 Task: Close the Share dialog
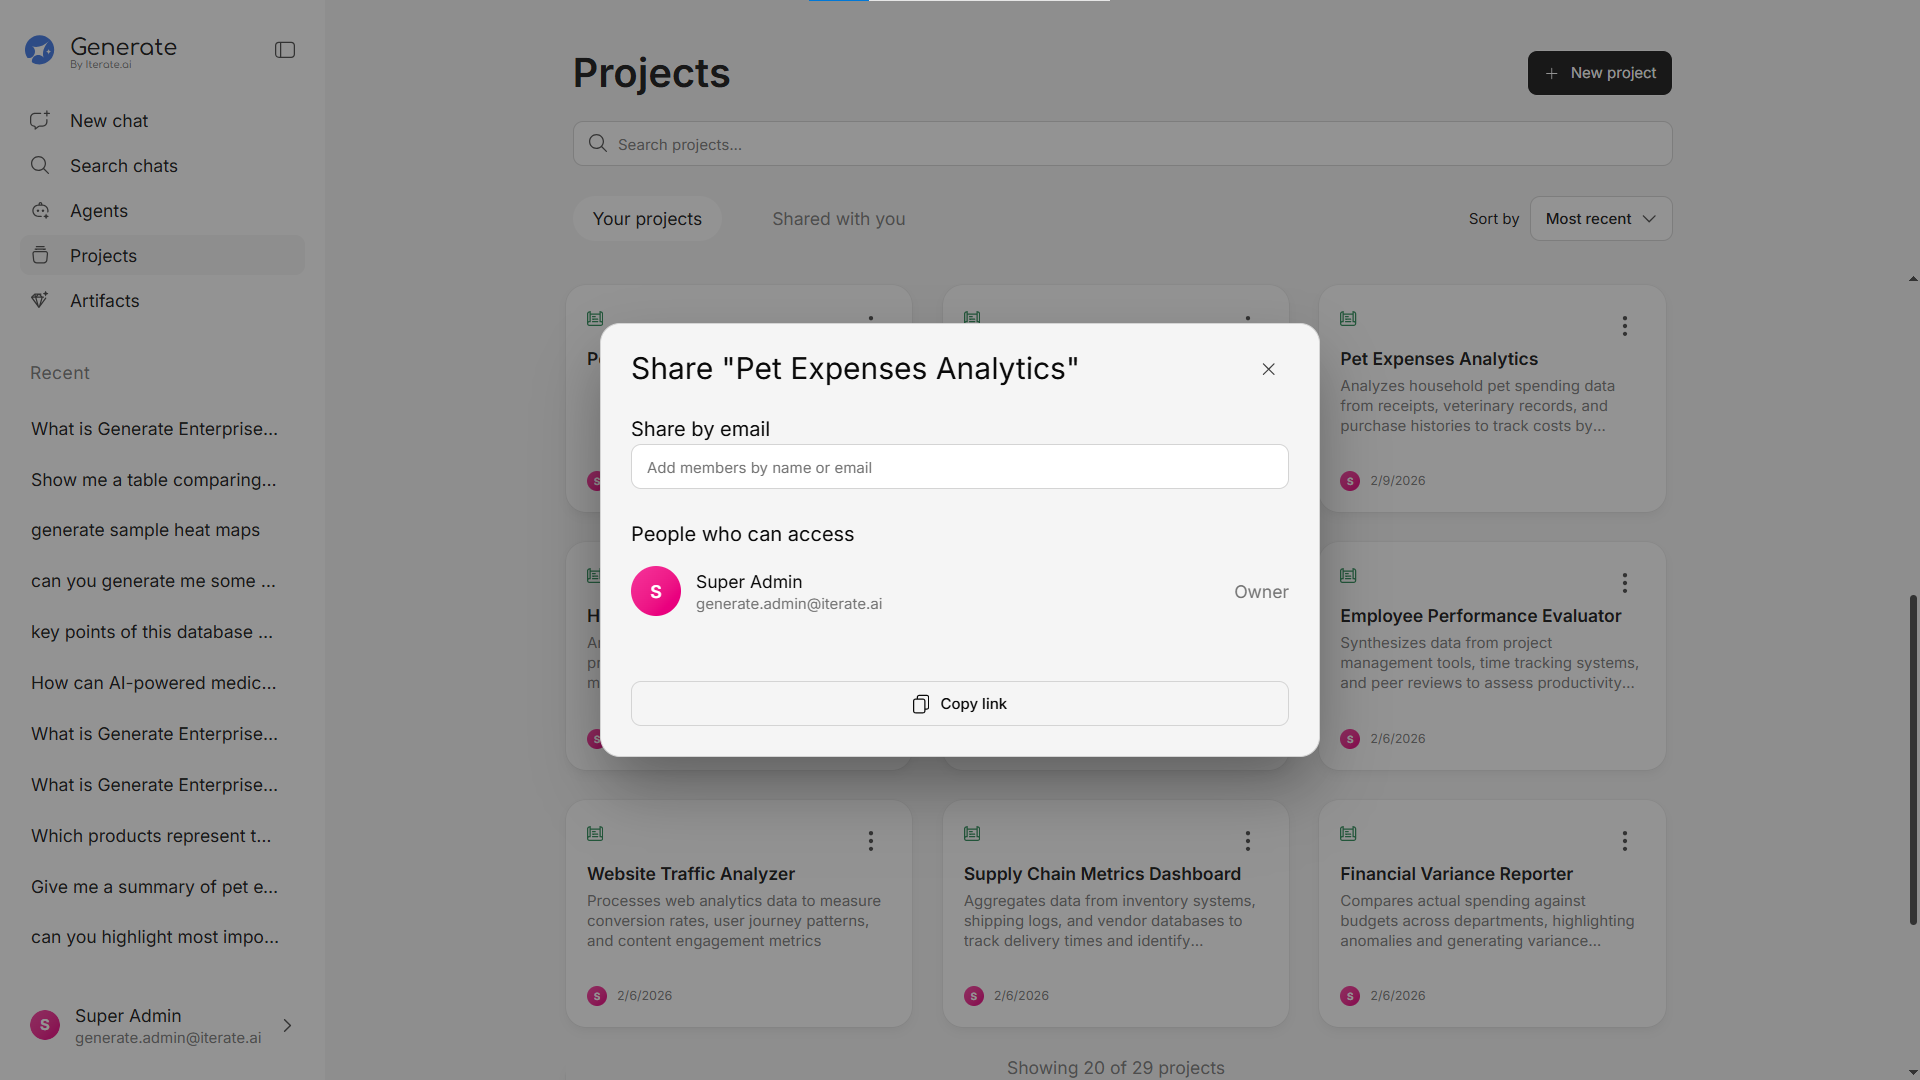coord(1268,369)
